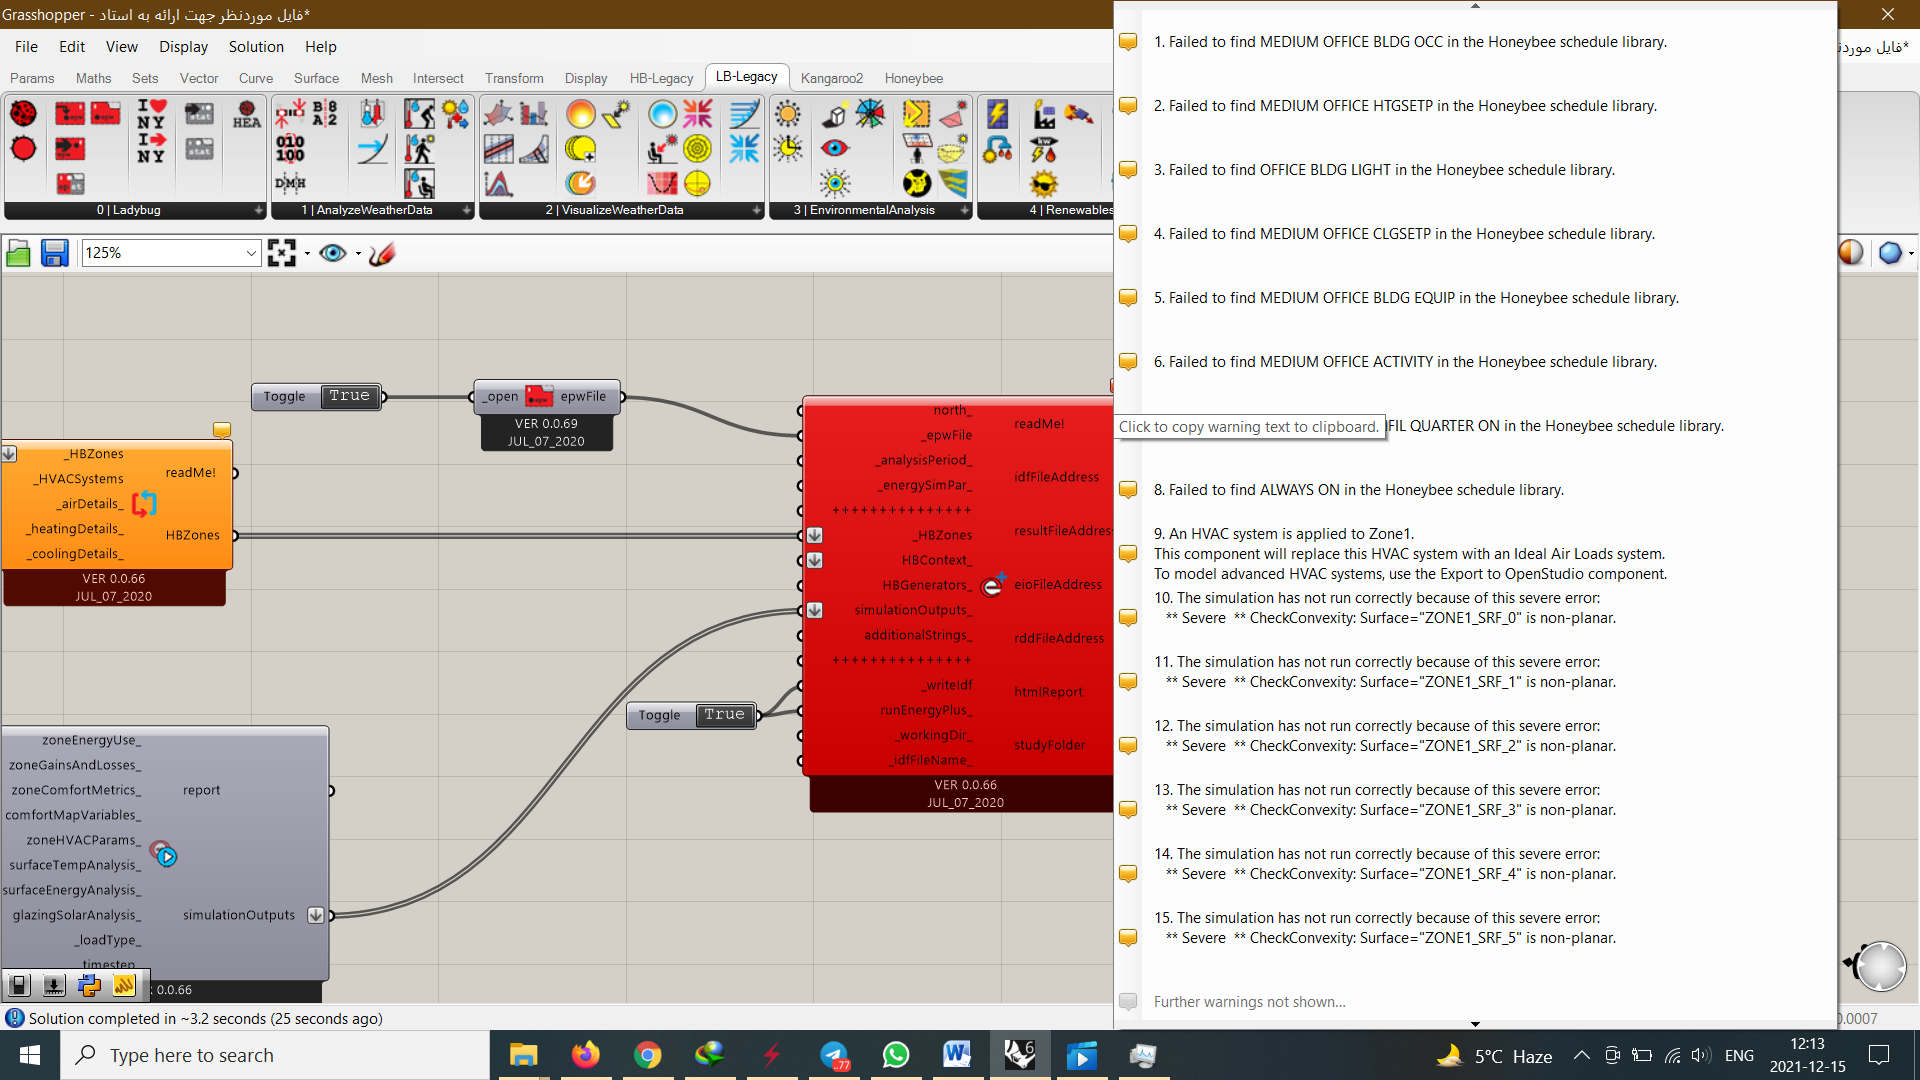Open the Display menu in menu bar
1920x1080 pixels.
point(183,47)
